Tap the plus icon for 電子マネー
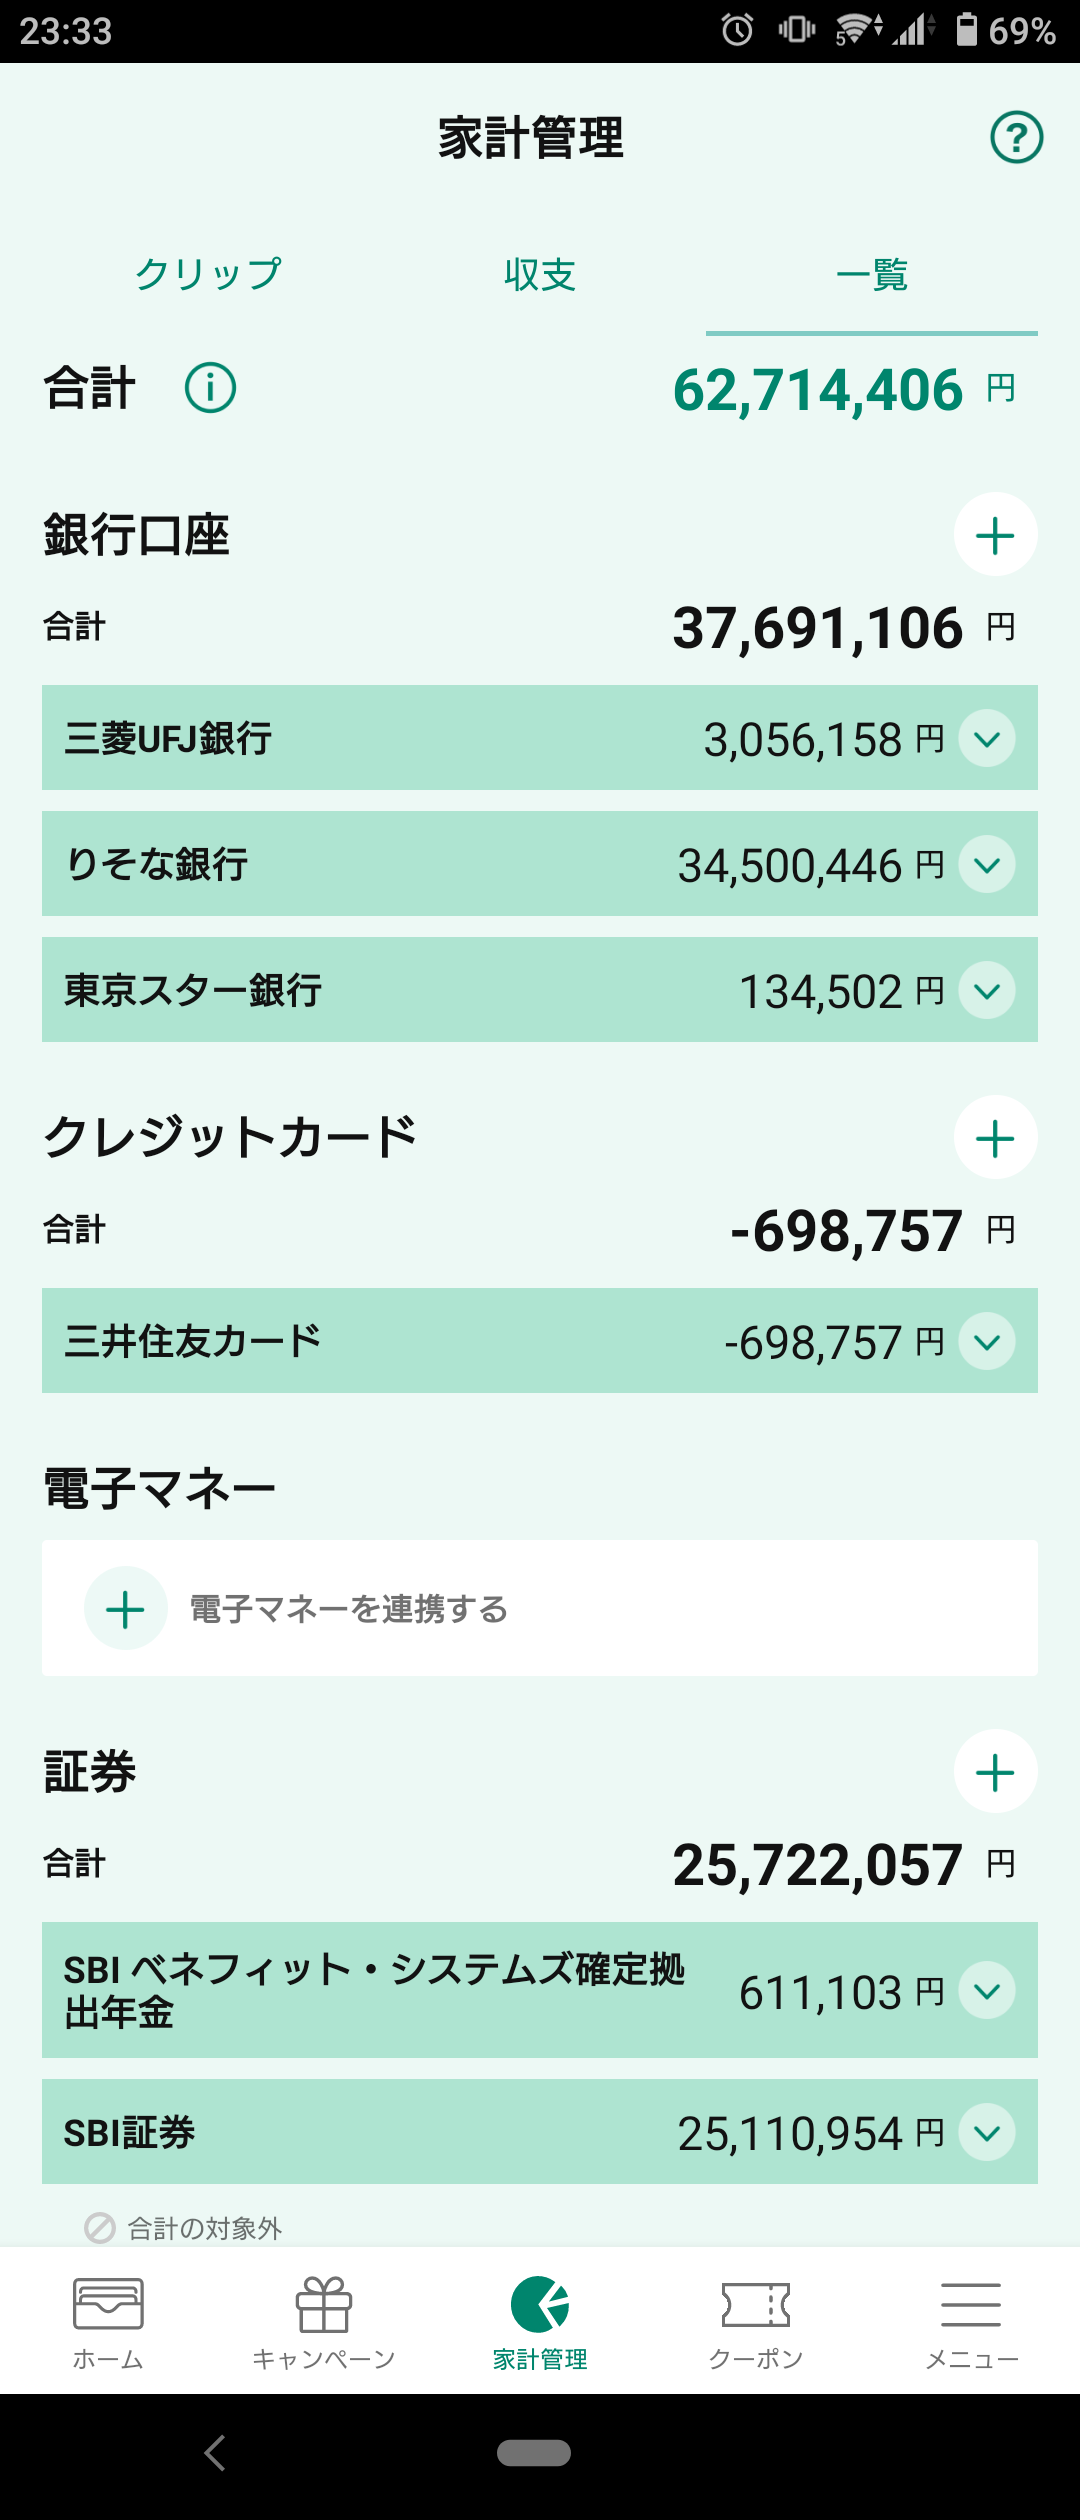Screen dimensions: 1080x2520 [126, 1609]
